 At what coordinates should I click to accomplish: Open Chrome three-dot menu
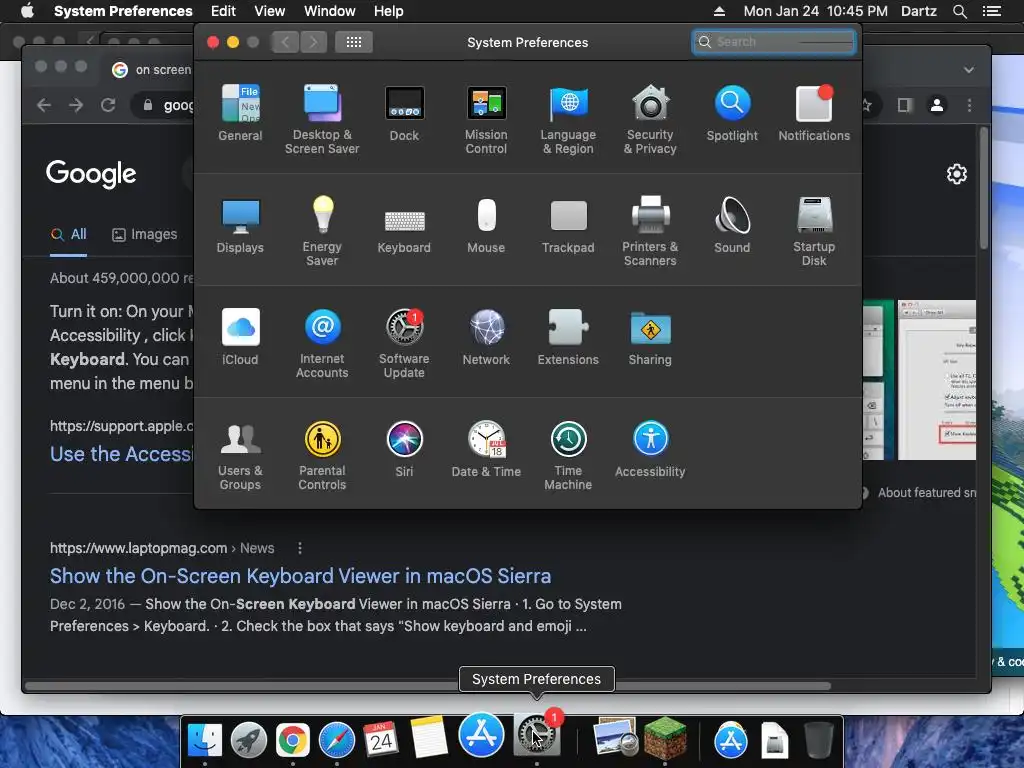[969, 105]
